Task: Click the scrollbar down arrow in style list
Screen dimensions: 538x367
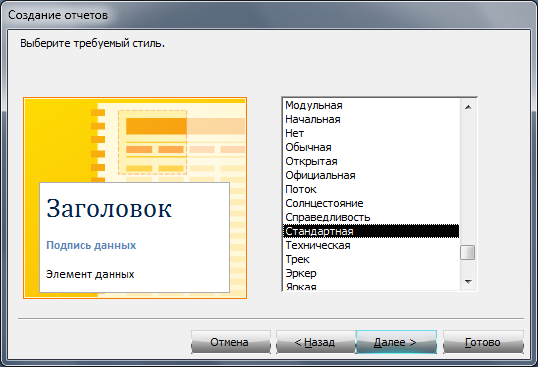Action: coord(468,282)
